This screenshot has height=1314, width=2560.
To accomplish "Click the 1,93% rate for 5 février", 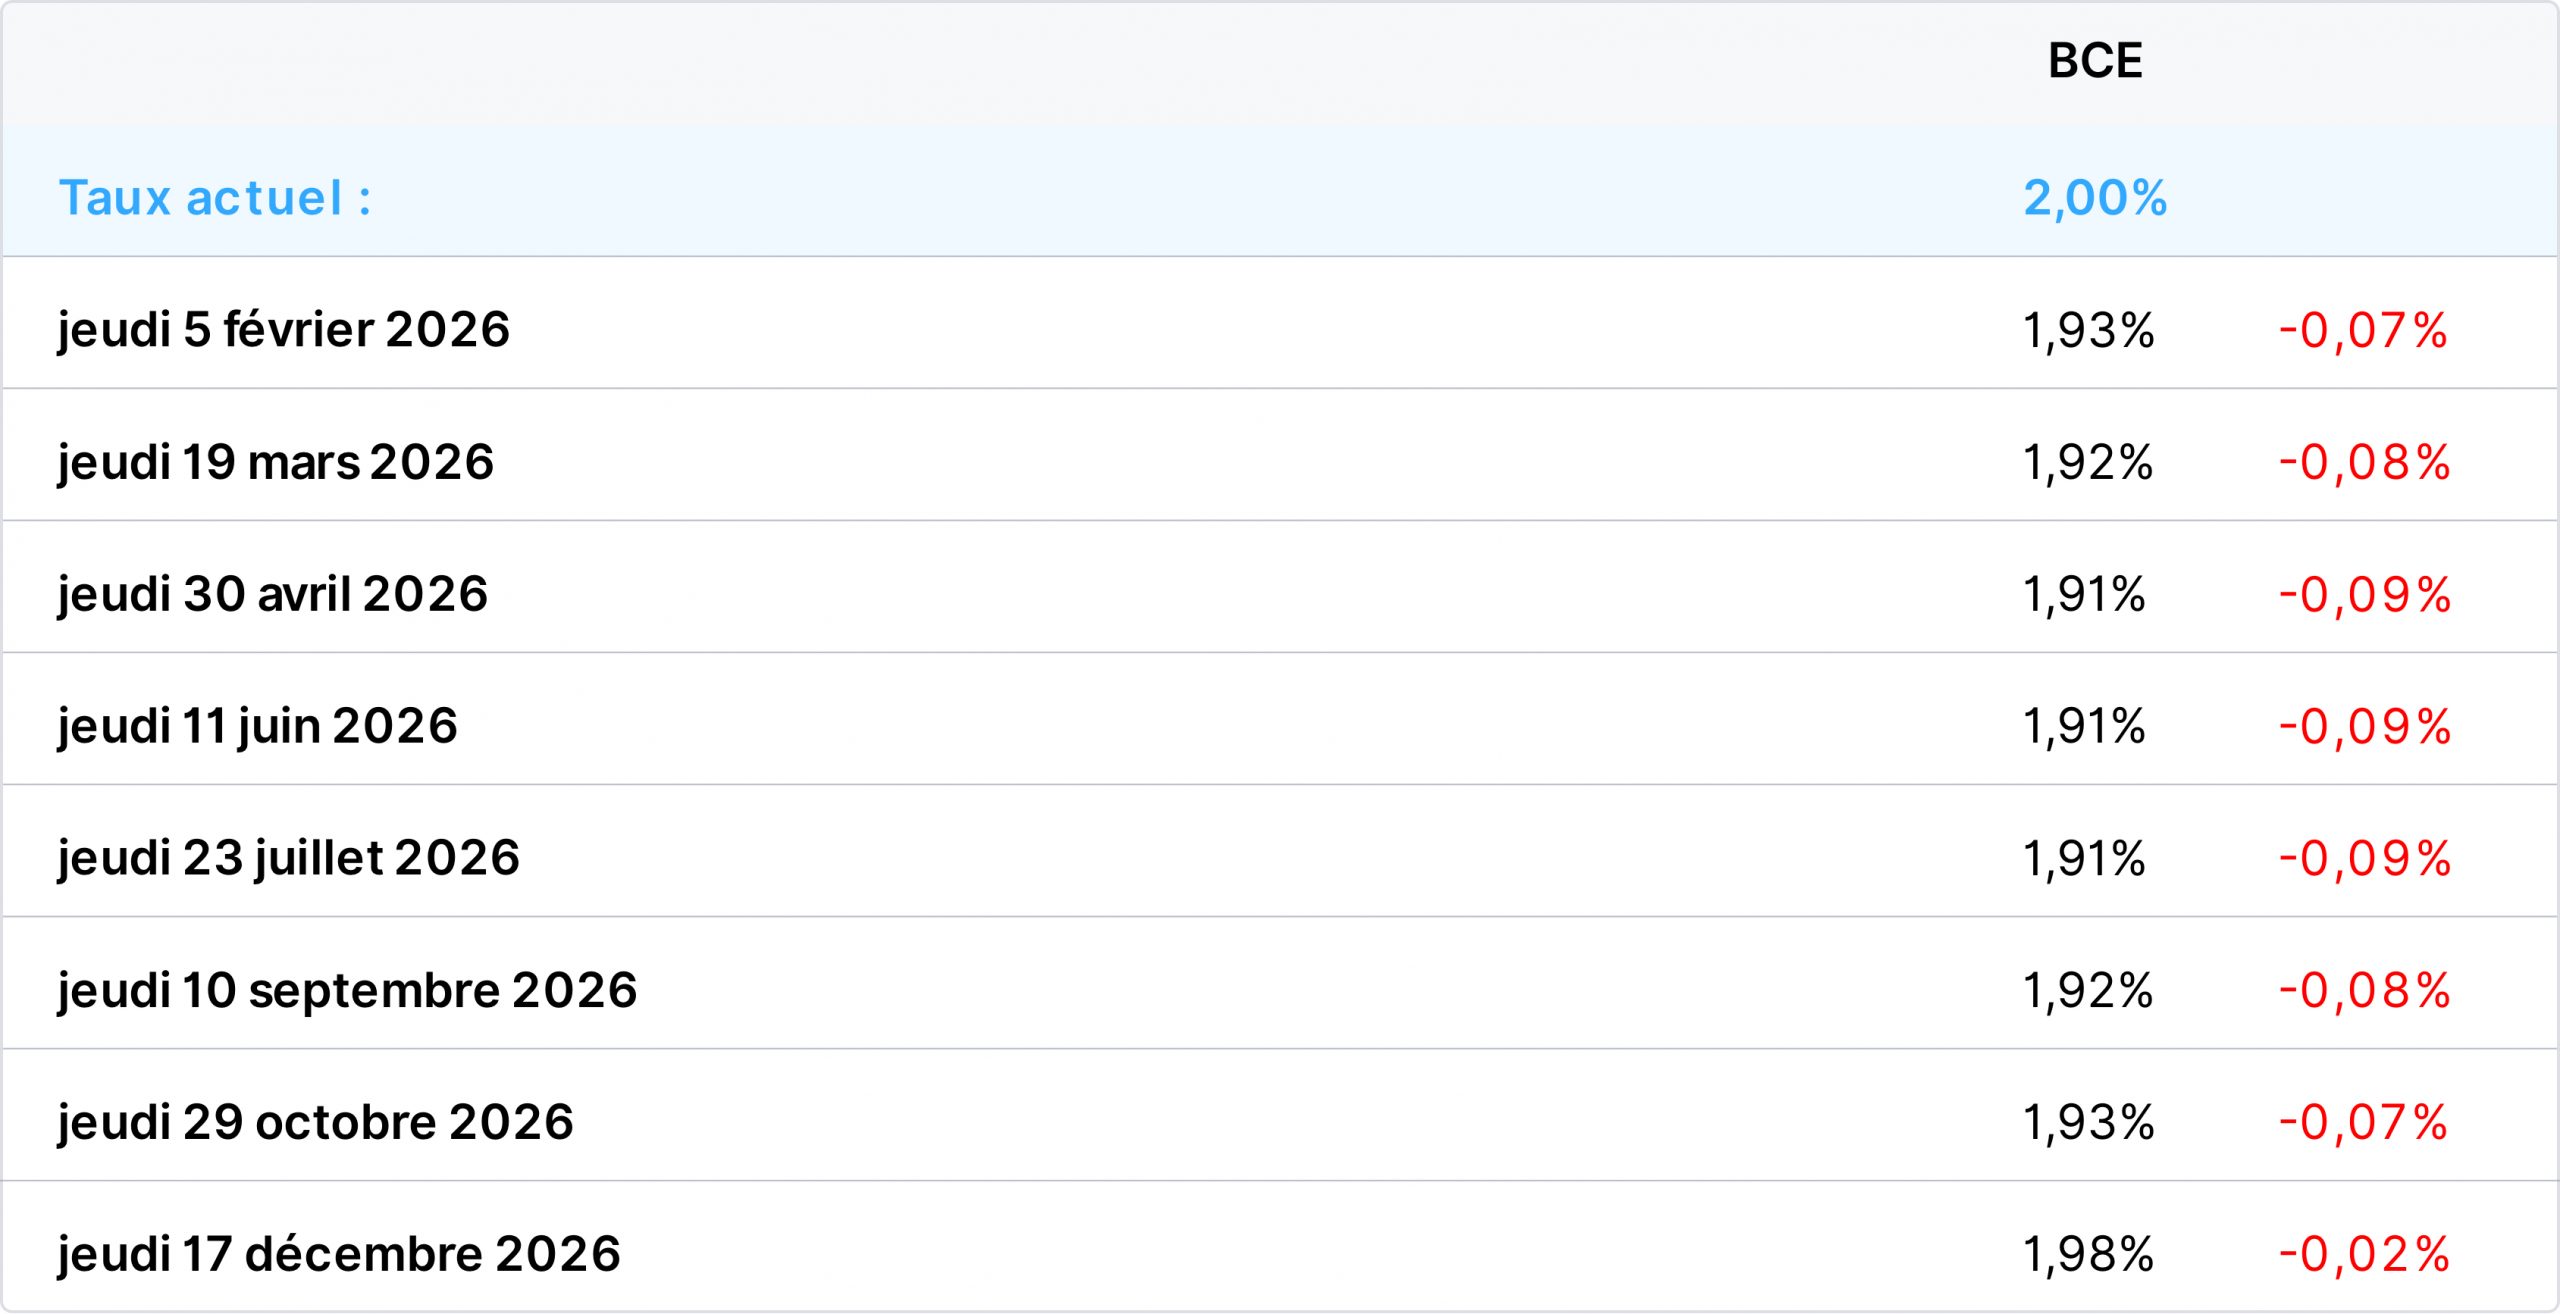I will coord(2088,330).
